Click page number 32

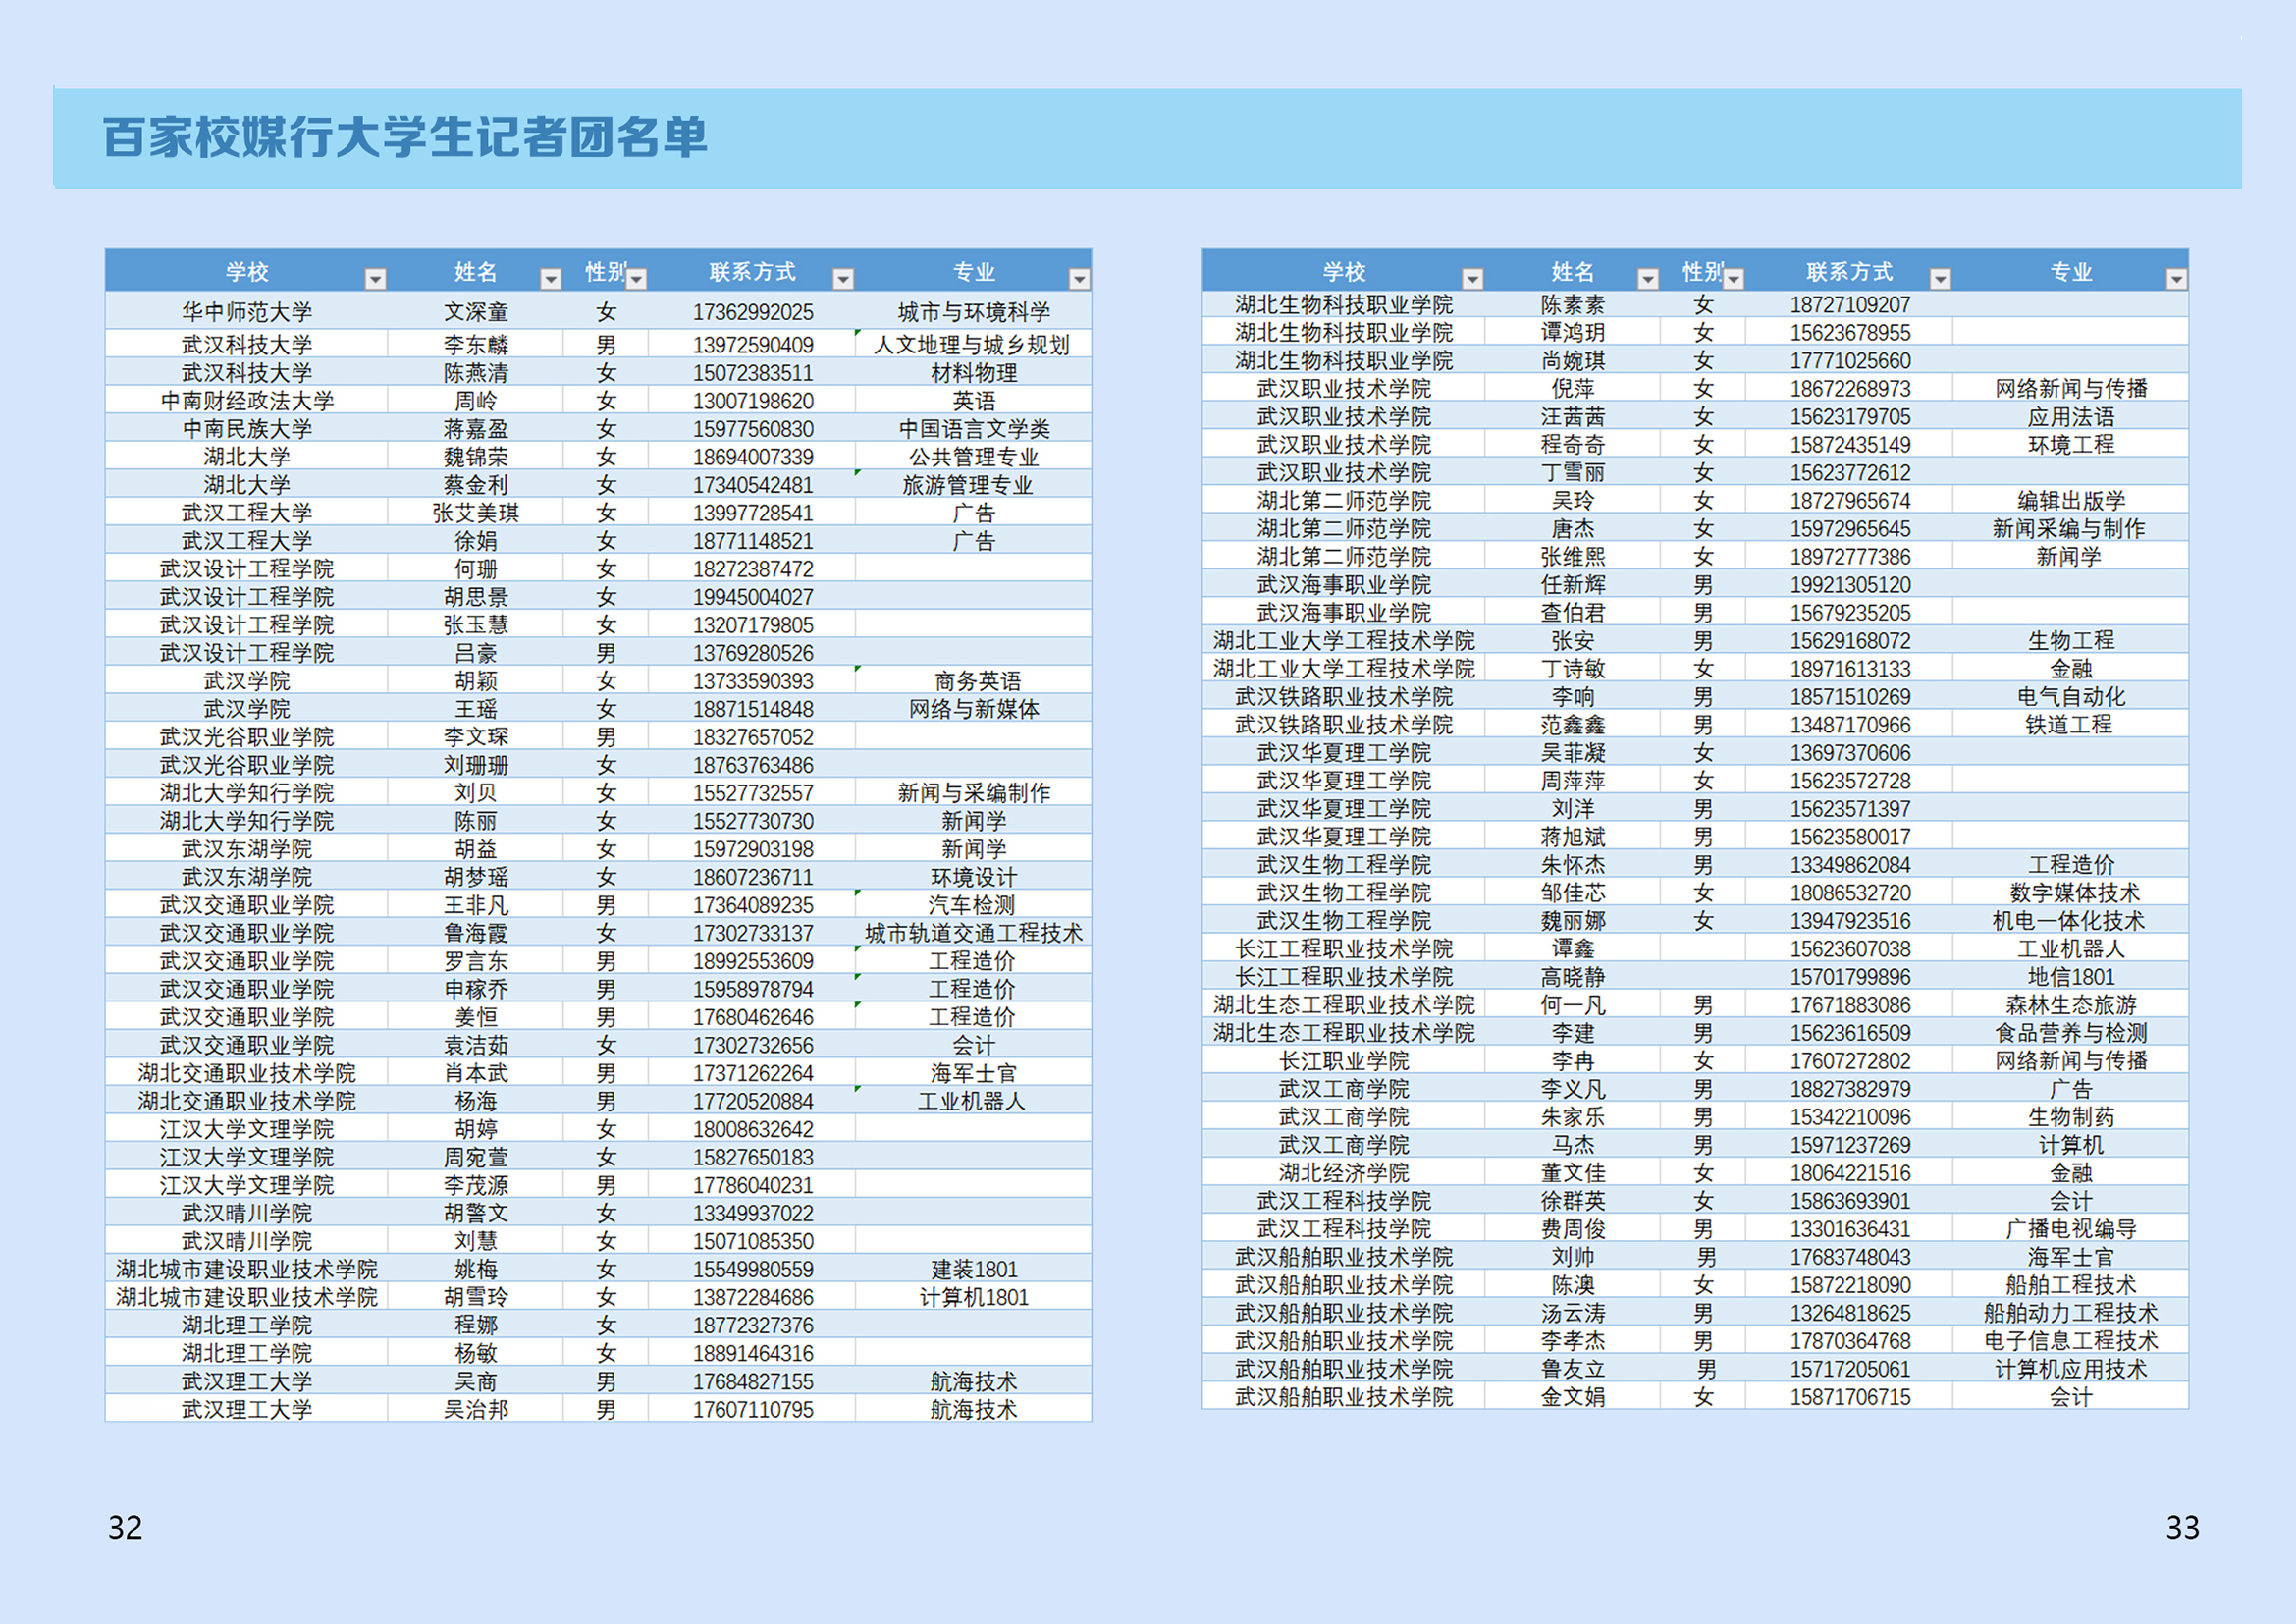[x=125, y=1527]
